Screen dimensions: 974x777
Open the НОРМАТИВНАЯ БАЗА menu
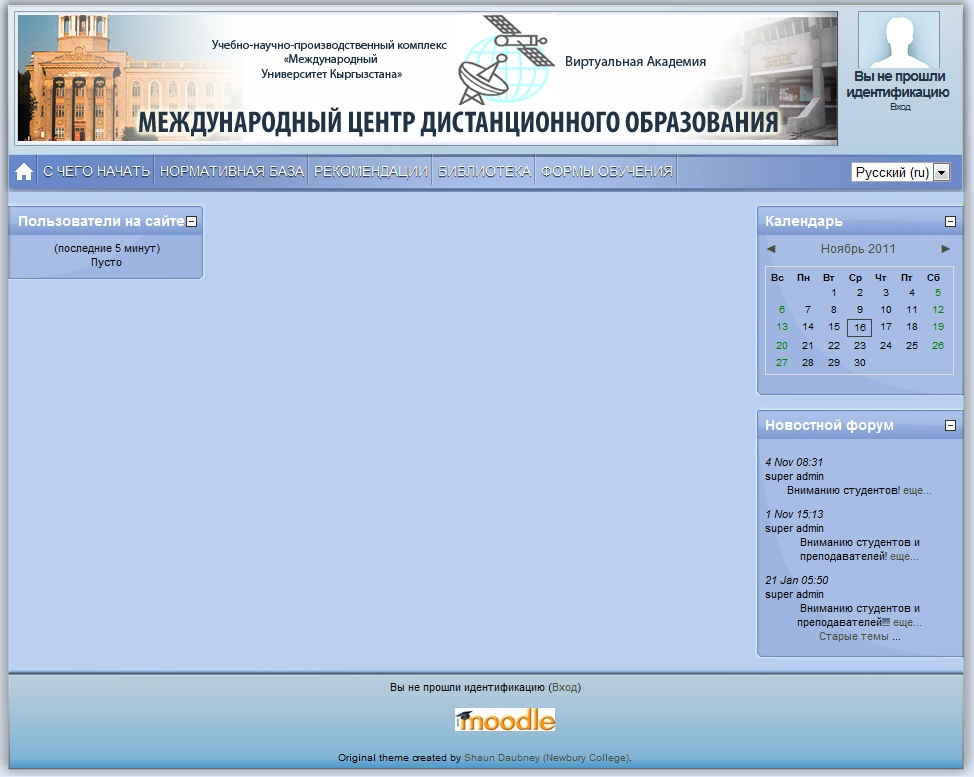[x=232, y=170]
